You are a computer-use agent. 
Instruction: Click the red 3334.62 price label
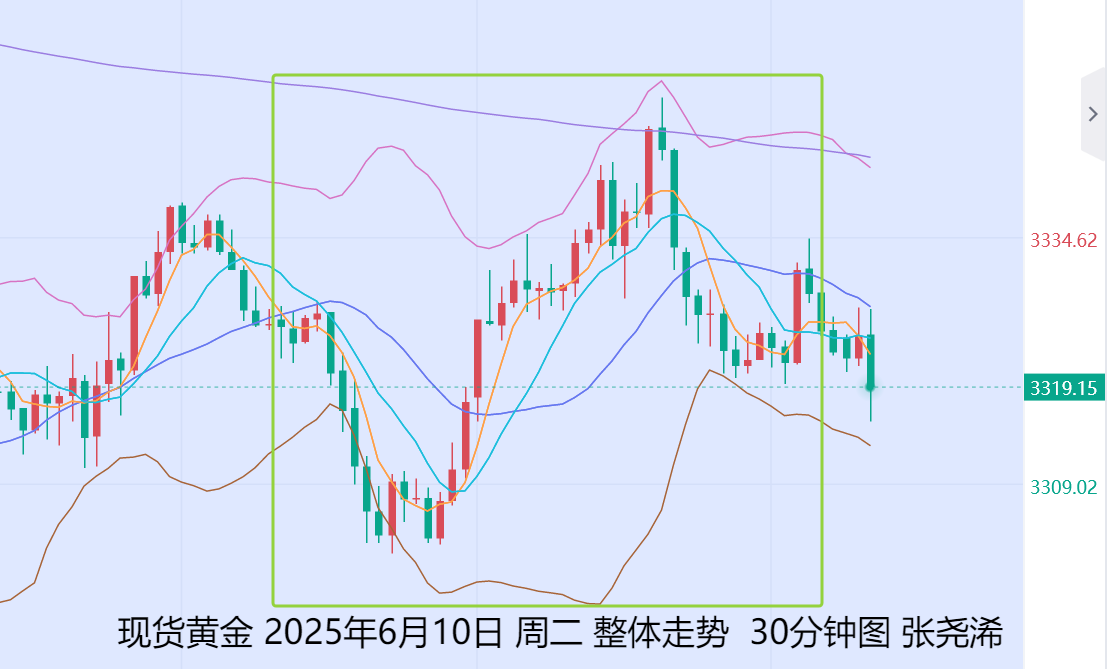tap(1063, 240)
